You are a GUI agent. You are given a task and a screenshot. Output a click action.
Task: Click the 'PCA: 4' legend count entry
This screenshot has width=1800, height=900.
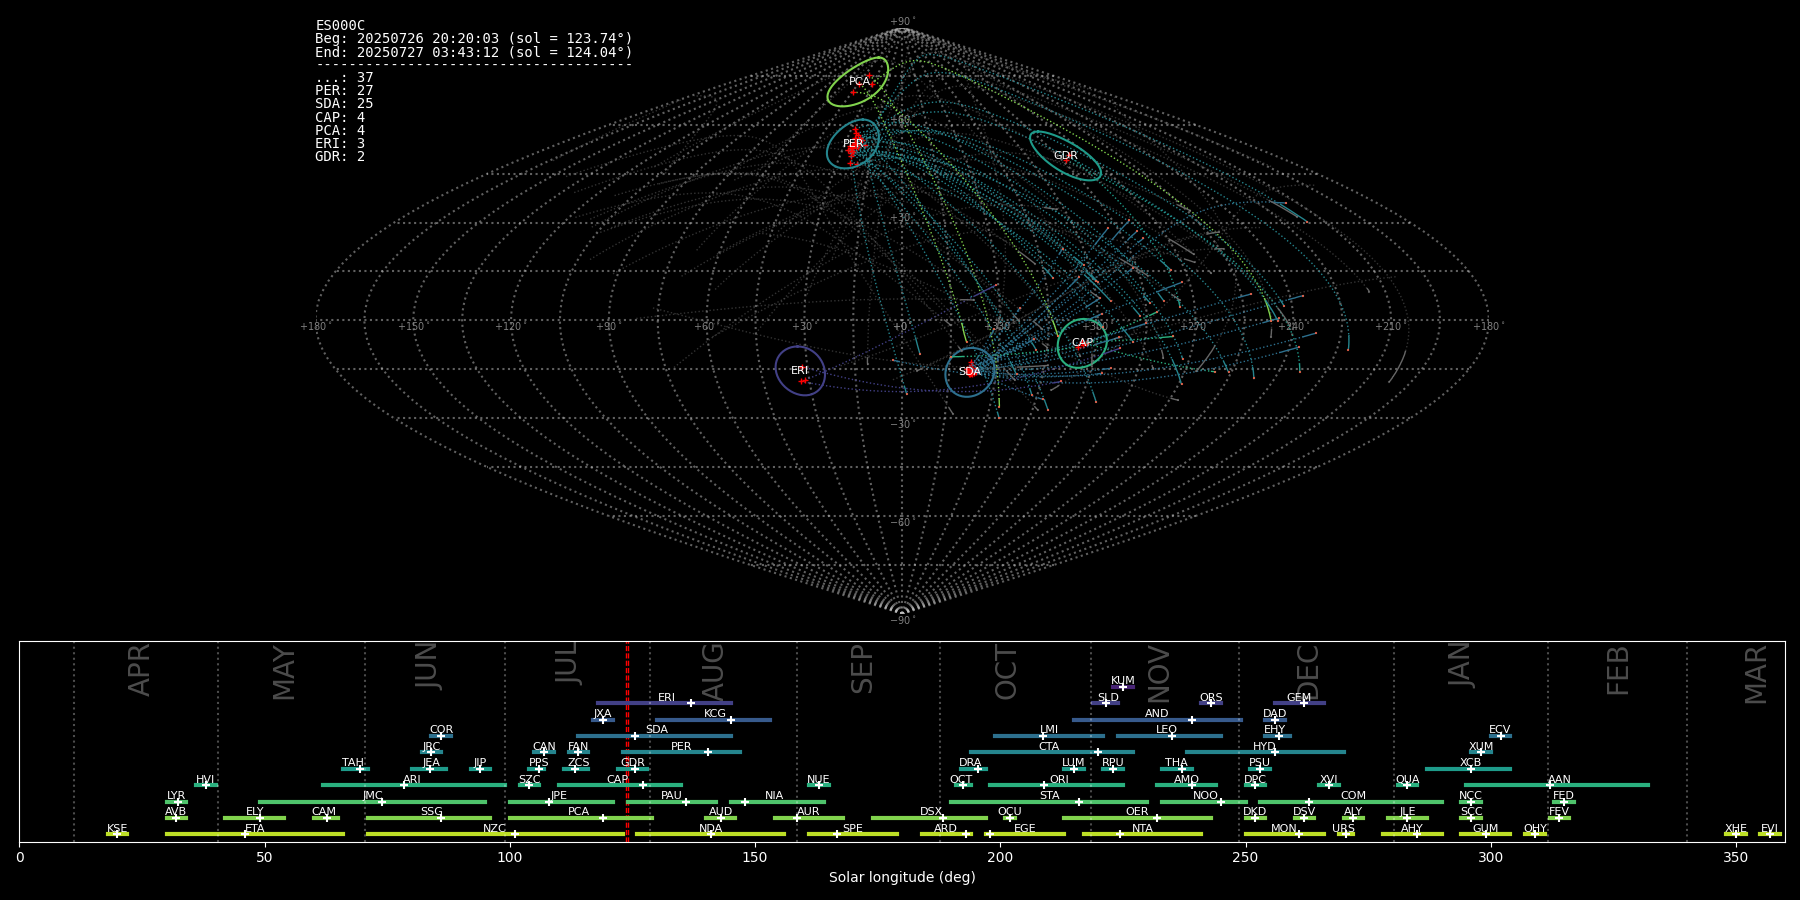340,131
